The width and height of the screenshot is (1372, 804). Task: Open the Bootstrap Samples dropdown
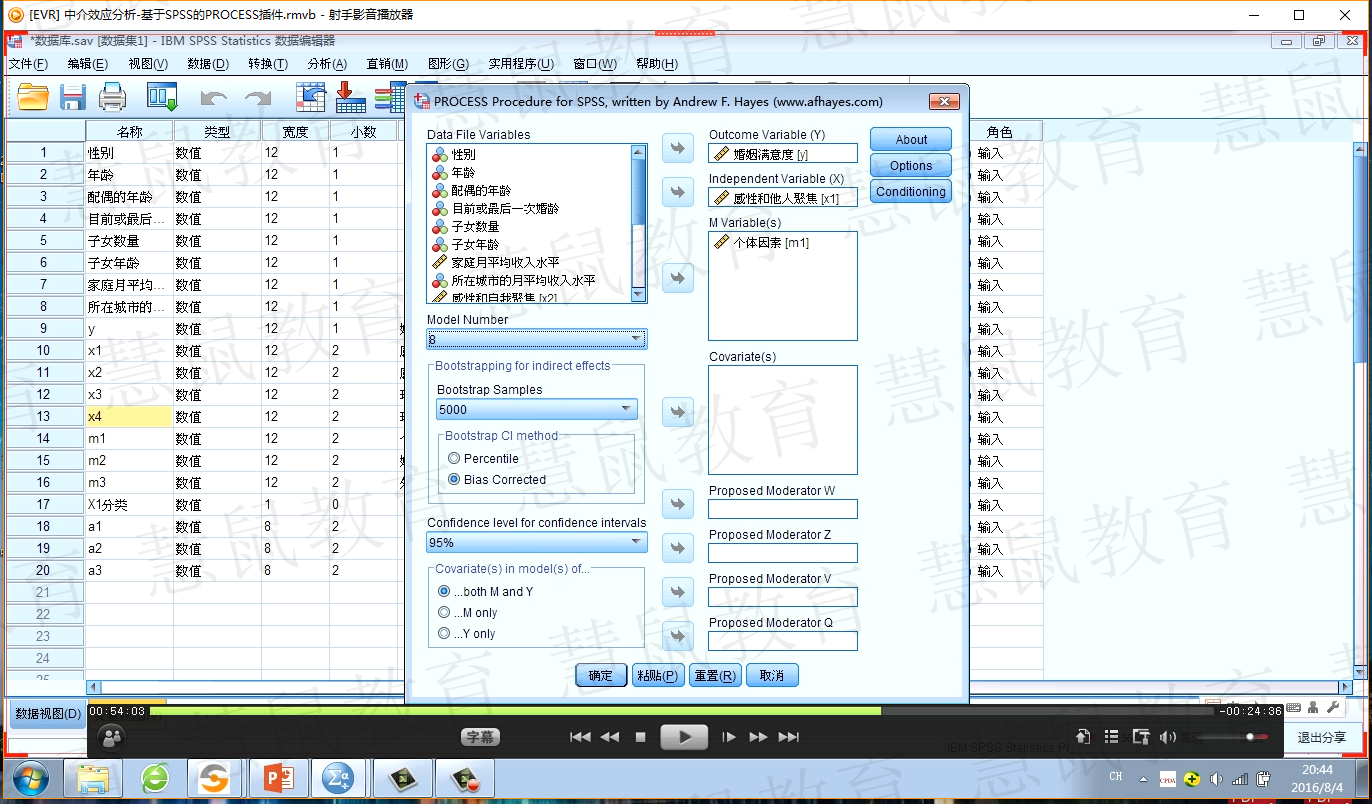click(537, 409)
